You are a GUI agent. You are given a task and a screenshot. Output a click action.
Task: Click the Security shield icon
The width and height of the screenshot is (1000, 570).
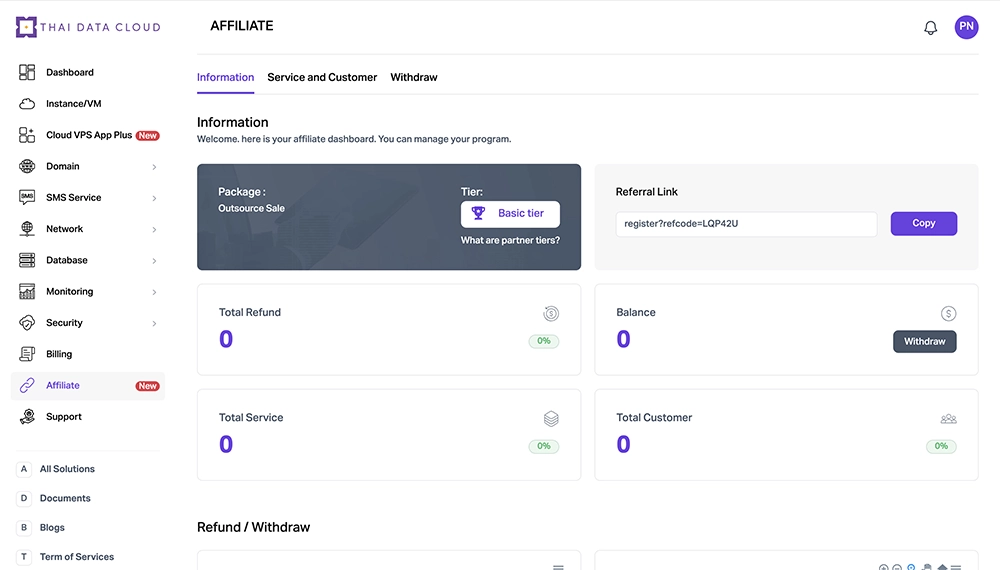tap(27, 323)
